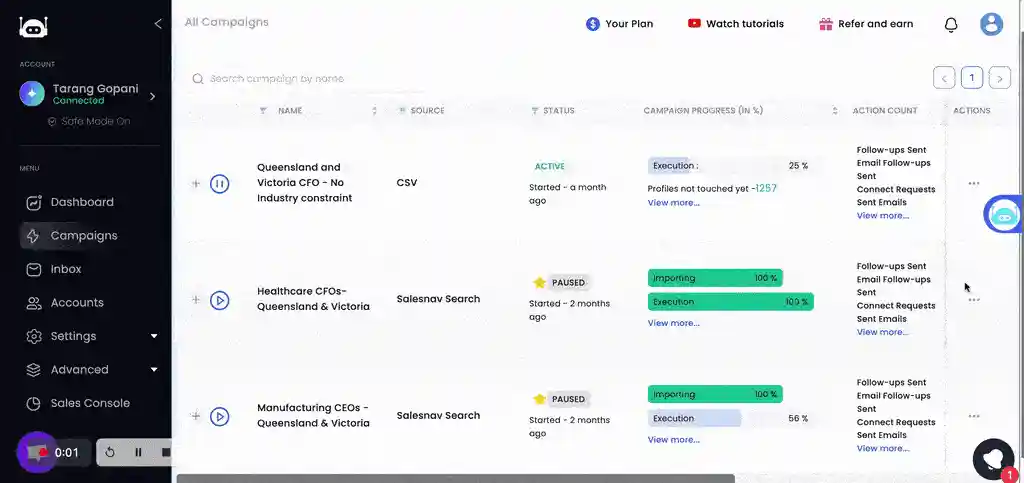
Task: Click the YouTube play icon
Action: [x=694, y=23]
